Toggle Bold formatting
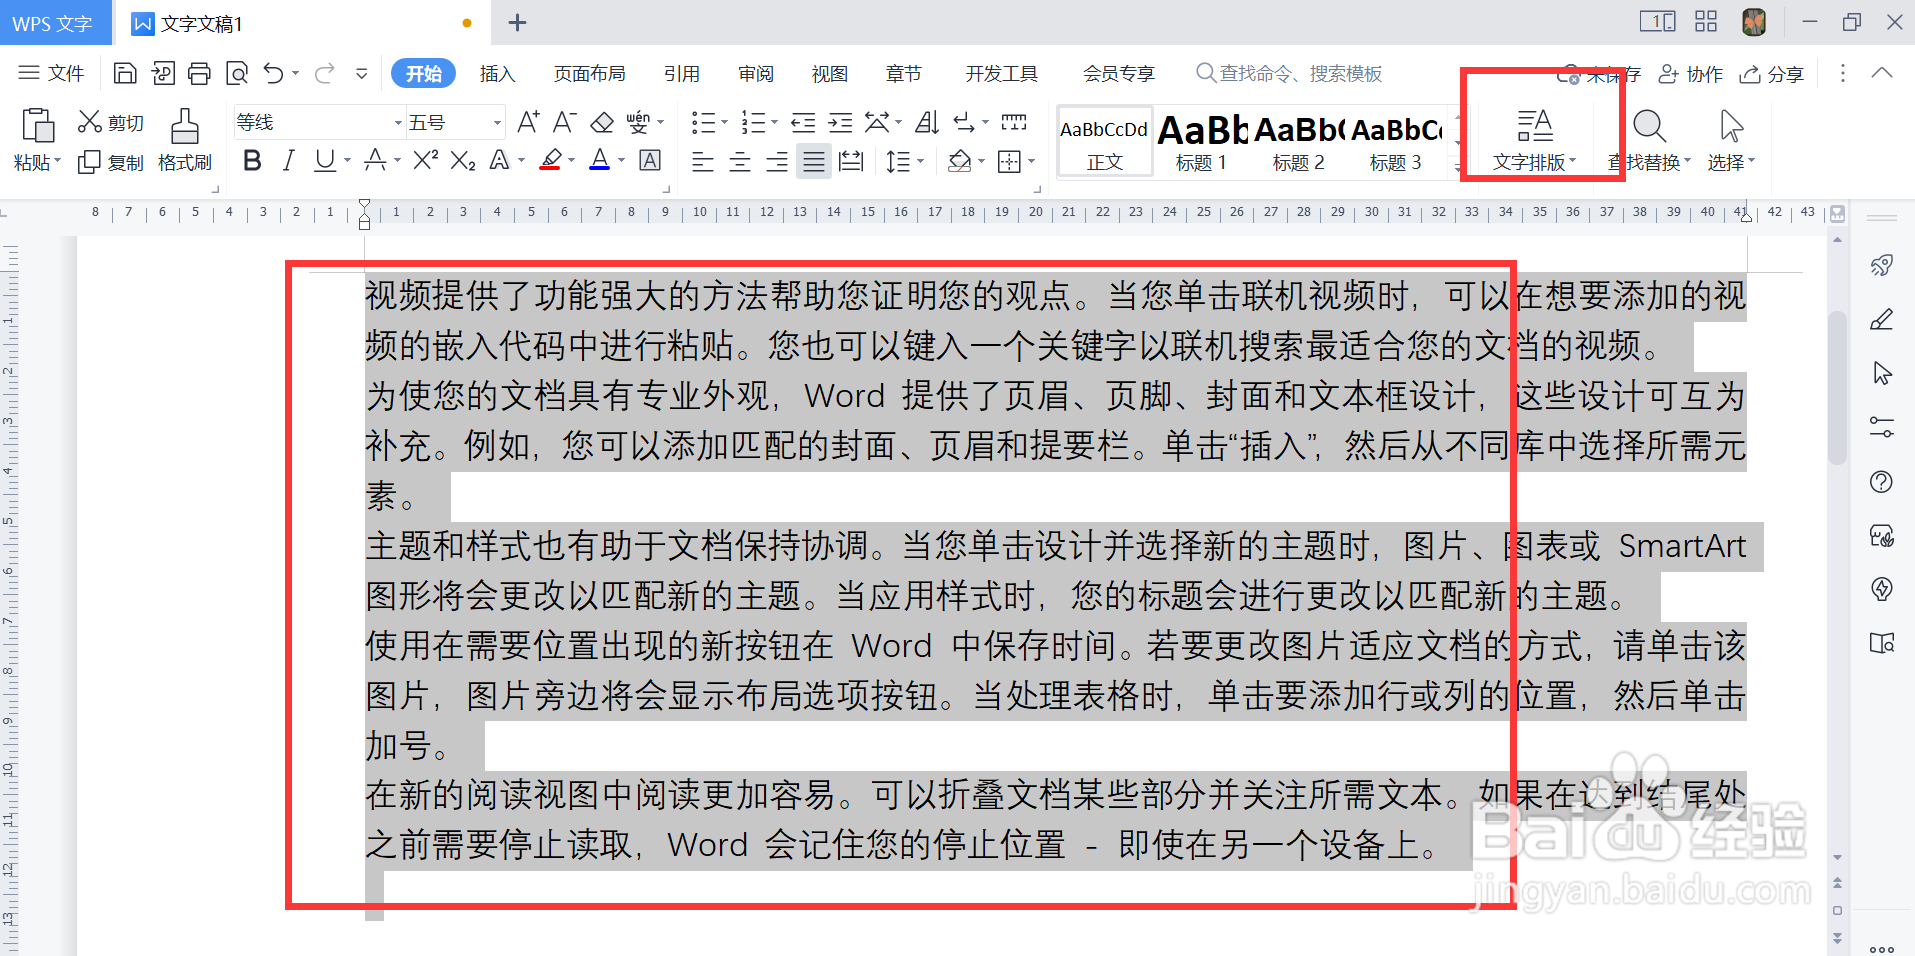This screenshot has height=956, width=1915. [252, 160]
